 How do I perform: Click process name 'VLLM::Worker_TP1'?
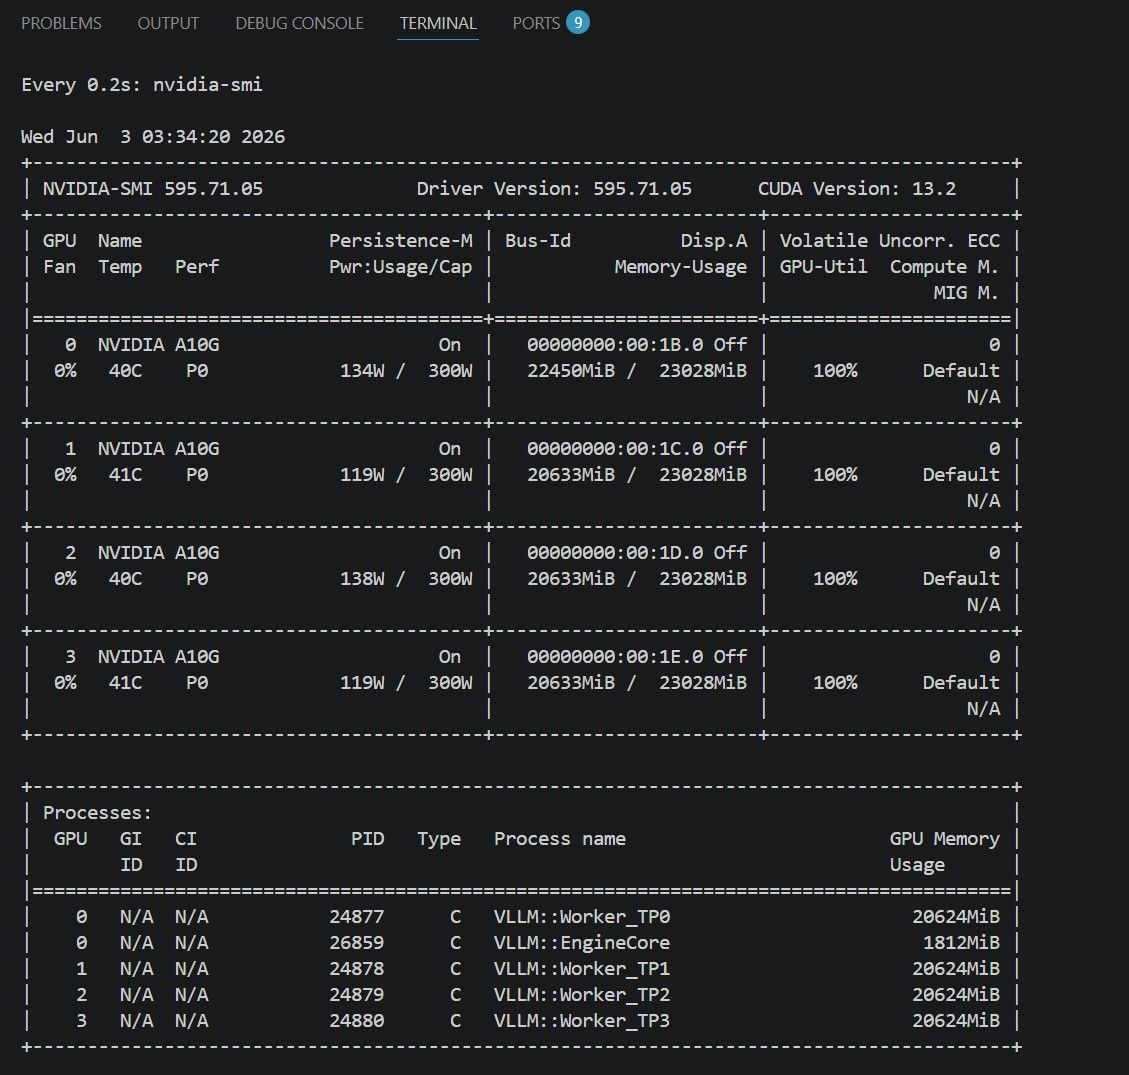[582, 969]
